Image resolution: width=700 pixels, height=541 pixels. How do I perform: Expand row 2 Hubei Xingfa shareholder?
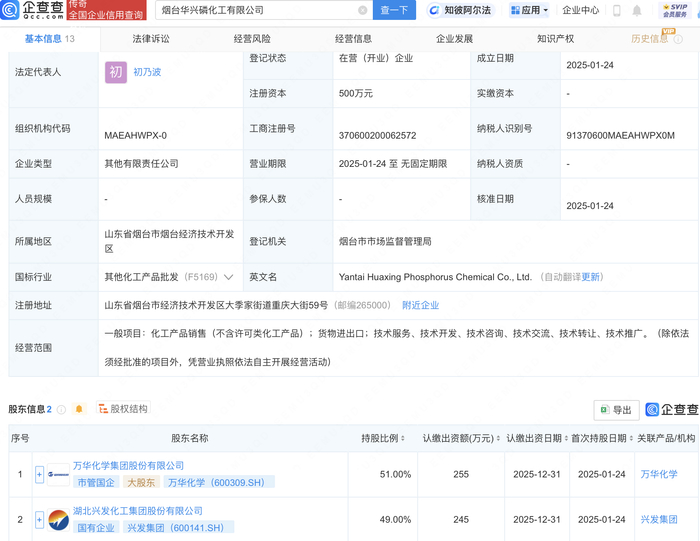click(x=40, y=519)
